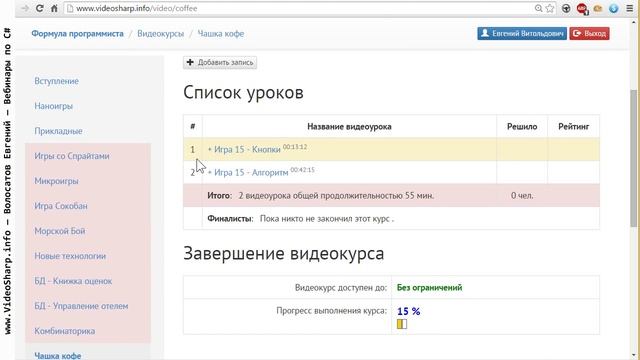This screenshot has width=640, height=360.
Task: Click the Название видеоурока column header
Action: 349,127
